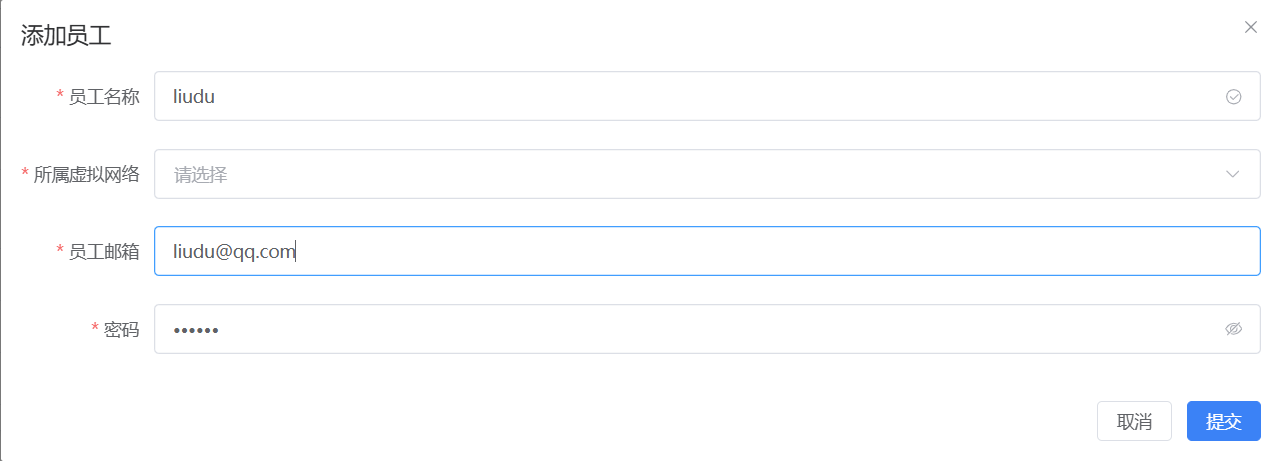Click the 员工邮箱 field label
The width and height of the screenshot is (1279, 461).
click(x=104, y=252)
